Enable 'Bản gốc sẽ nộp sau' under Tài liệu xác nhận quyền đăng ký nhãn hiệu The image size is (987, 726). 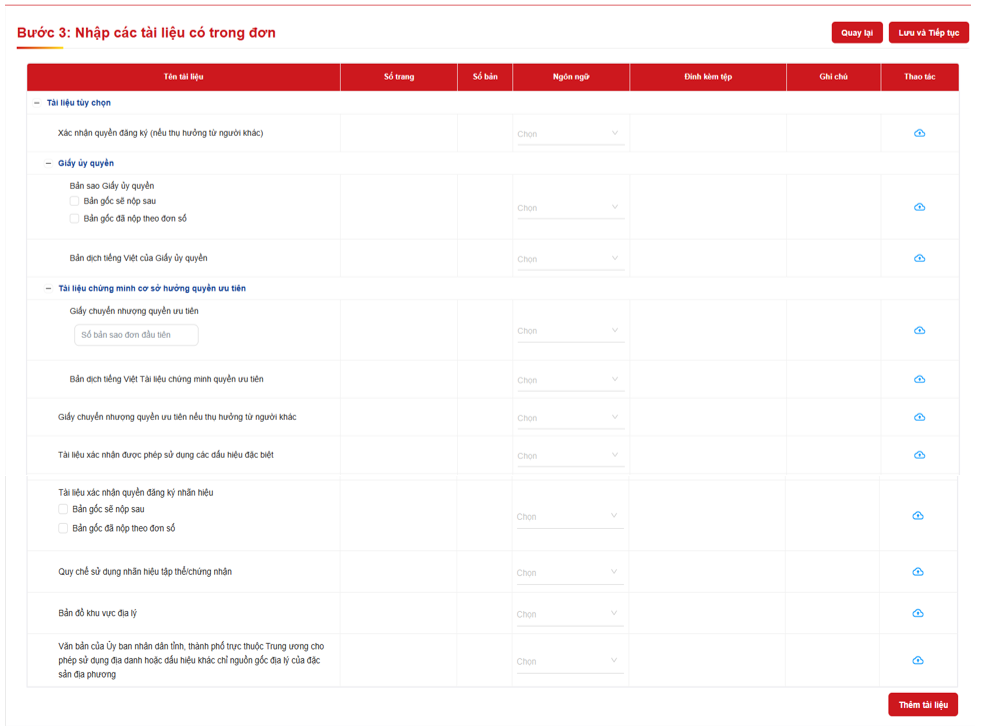click(63, 509)
